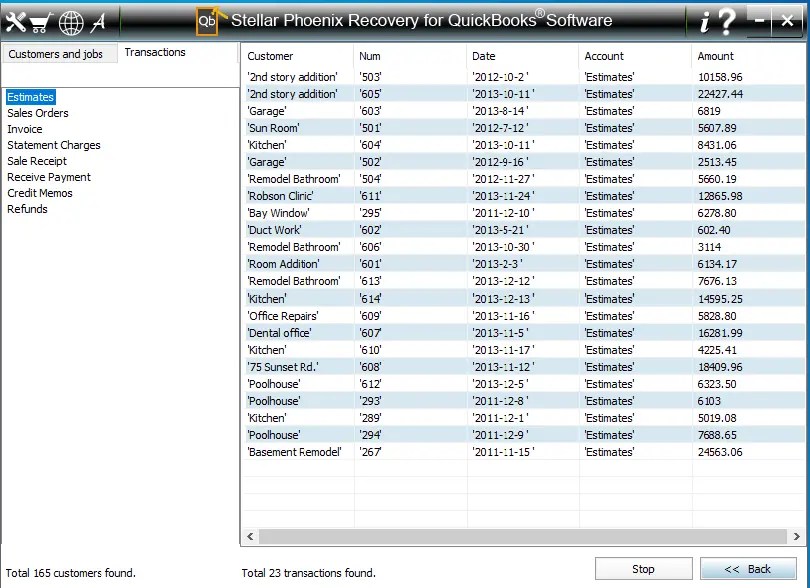
Task: Switch to the Customers and jobs tab
Action: pyautogui.click(x=59, y=54)
